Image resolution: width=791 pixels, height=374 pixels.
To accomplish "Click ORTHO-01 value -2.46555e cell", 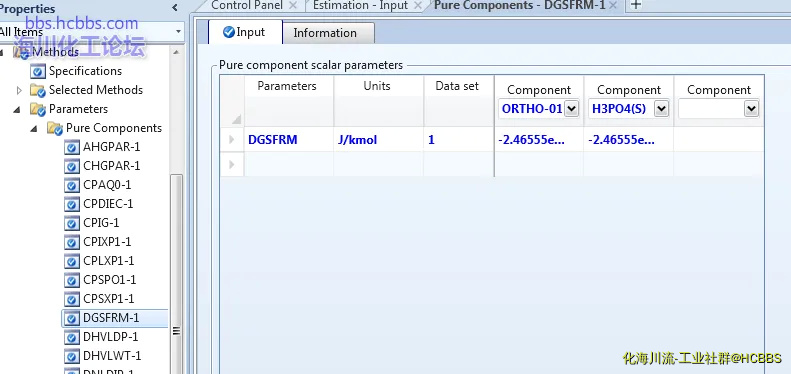I will 539,139.
